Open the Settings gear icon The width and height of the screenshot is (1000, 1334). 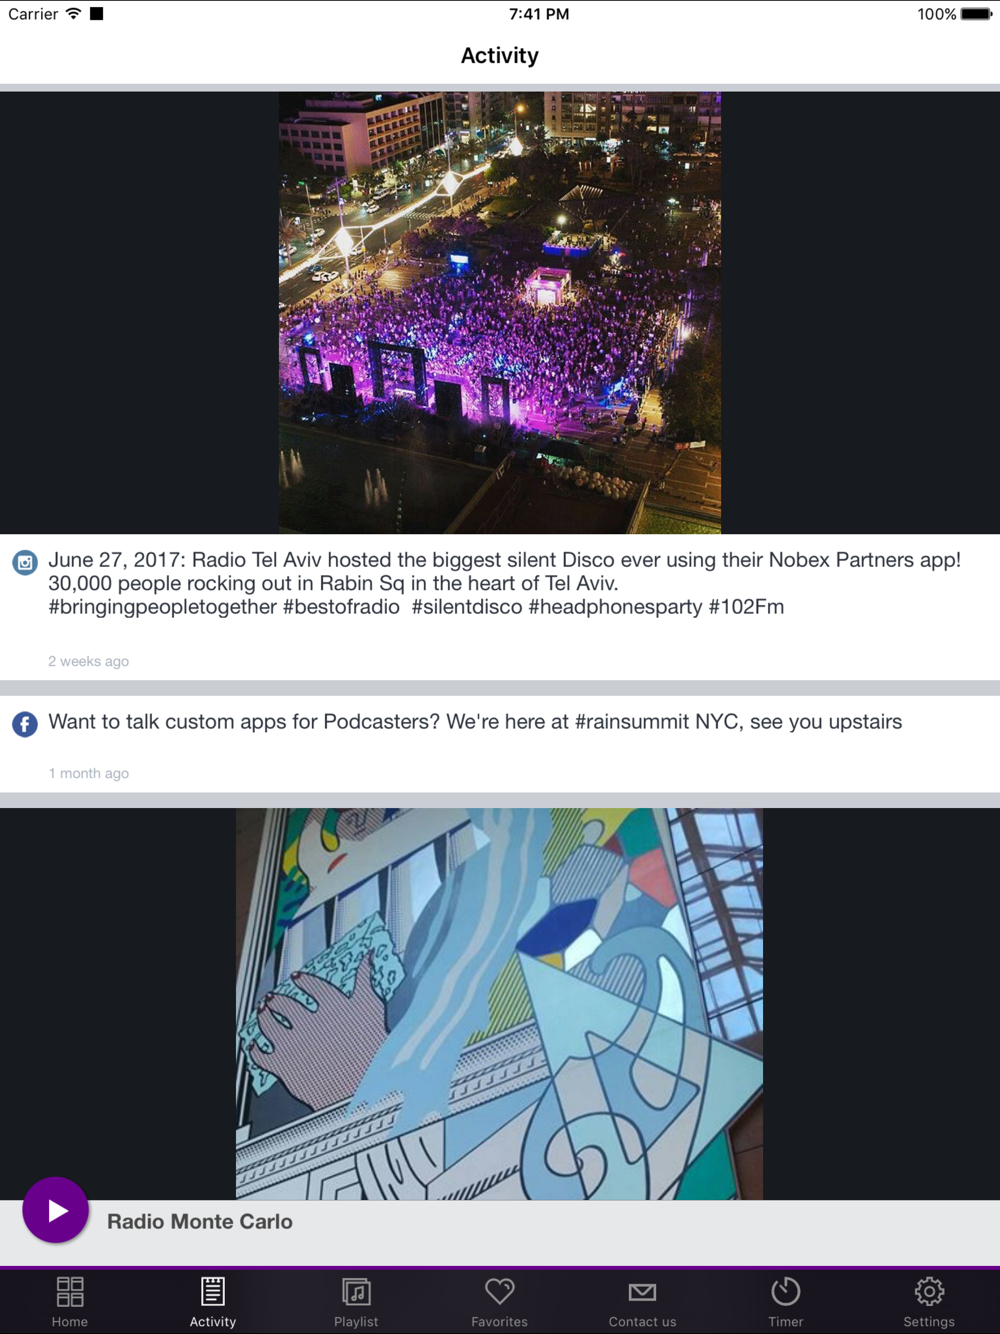tap(929, 1291)
